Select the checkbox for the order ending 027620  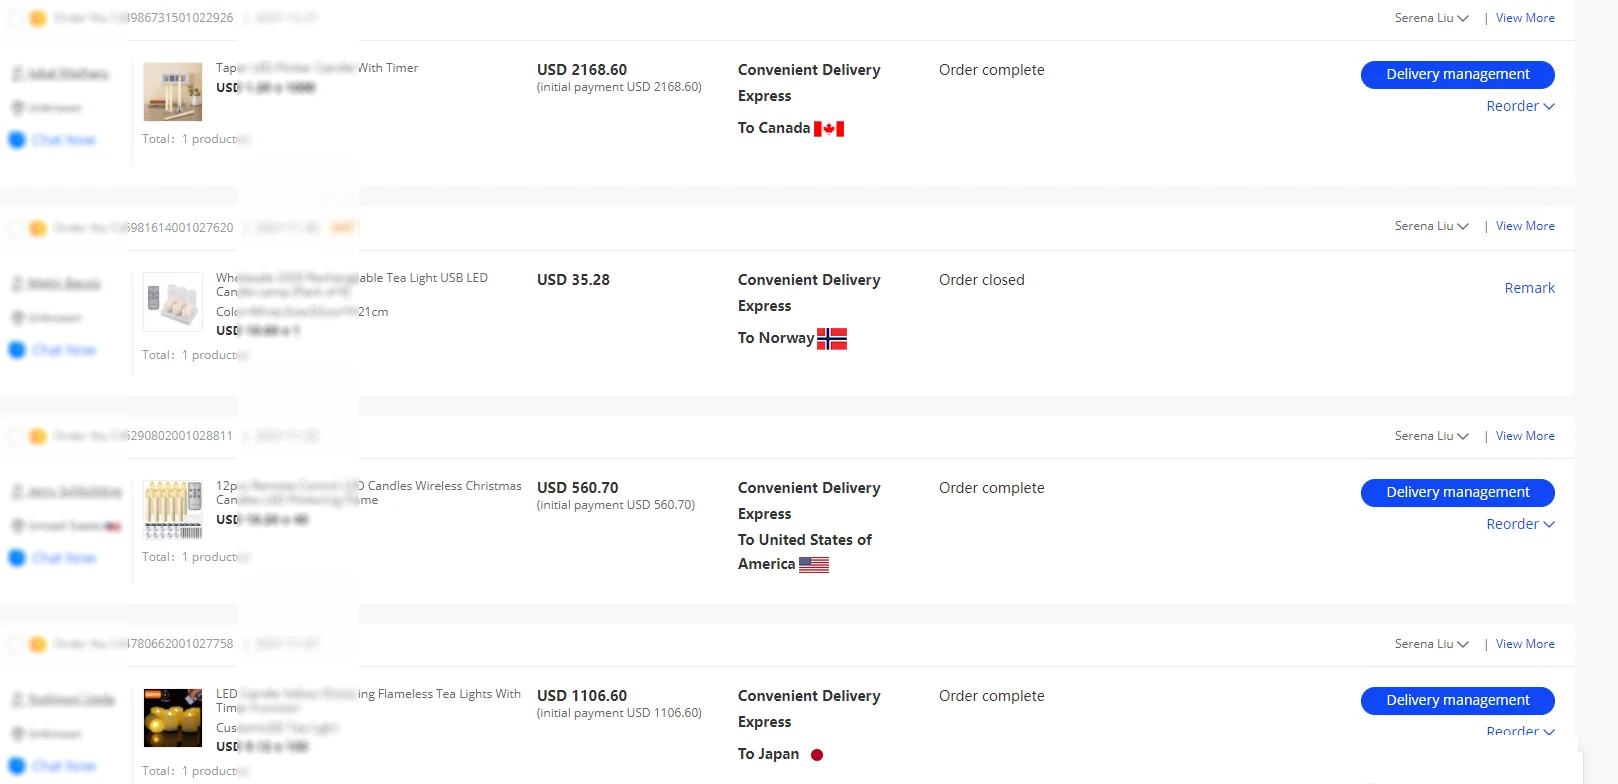coord(16,228)
